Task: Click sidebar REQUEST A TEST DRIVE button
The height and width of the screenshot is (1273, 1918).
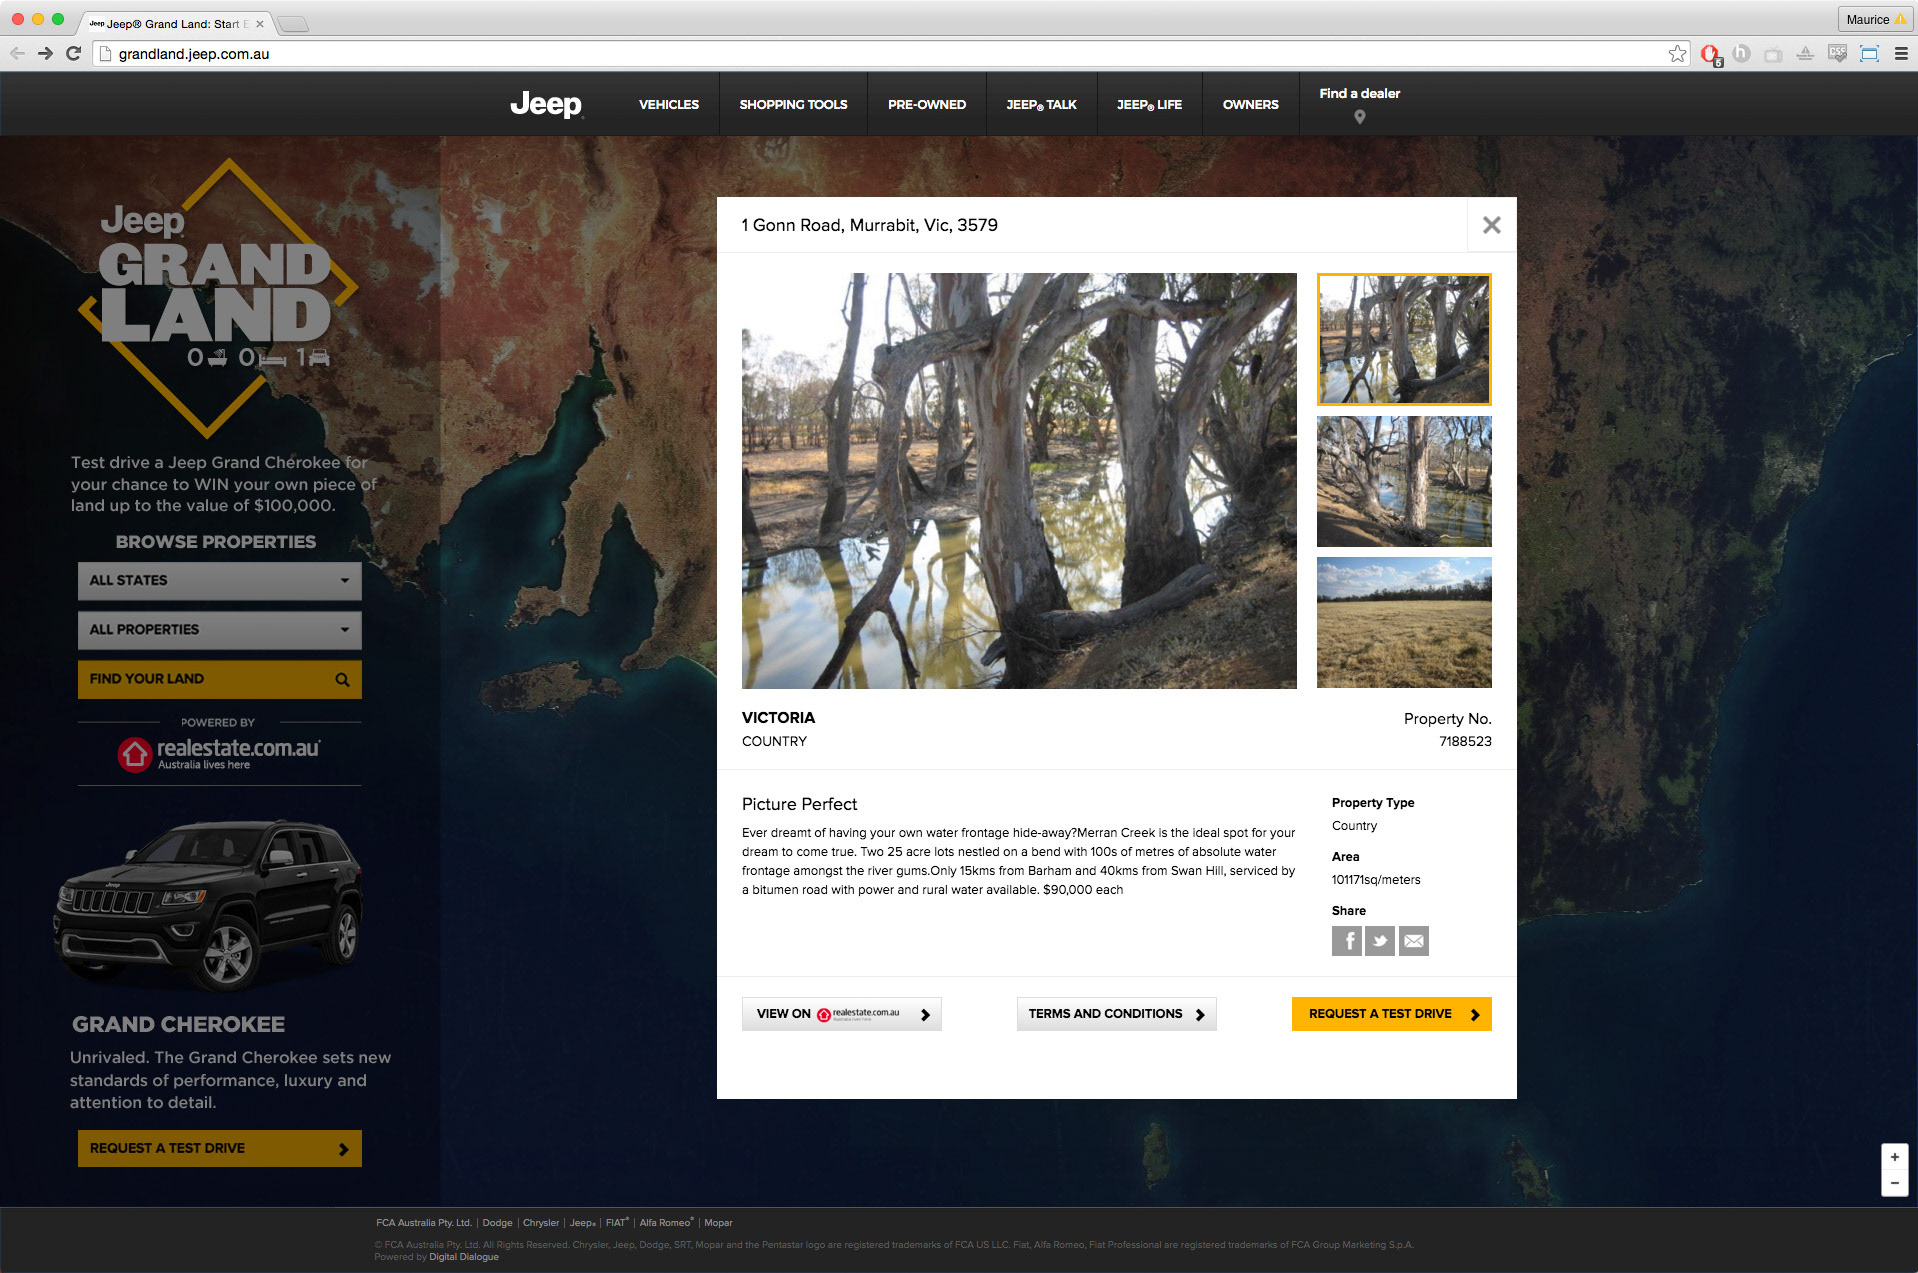Action: tap(219, 1148)
